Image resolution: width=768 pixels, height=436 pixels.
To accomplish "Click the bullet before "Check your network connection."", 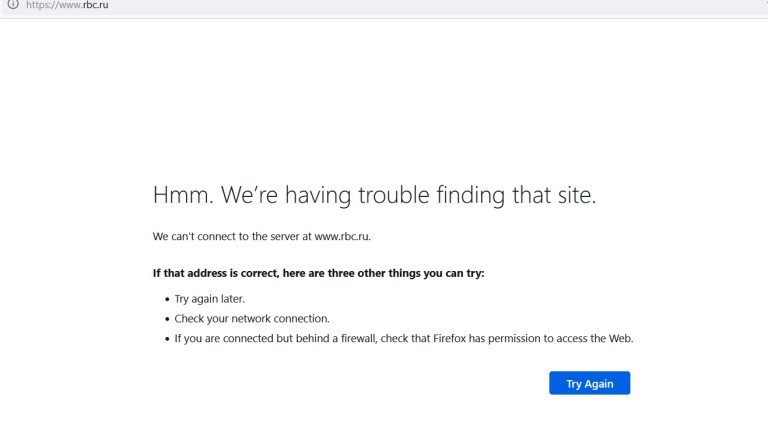I will pyautogui.click(x=166, y=320).
